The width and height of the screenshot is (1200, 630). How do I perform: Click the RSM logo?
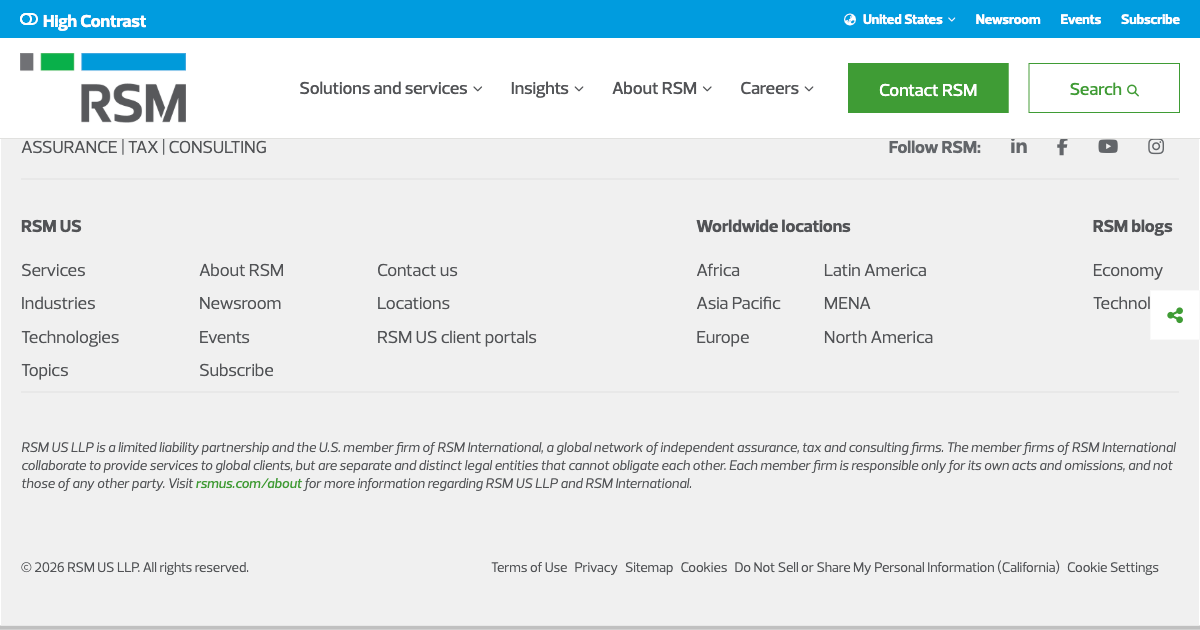pyautogui.click(x=103, y=88)
